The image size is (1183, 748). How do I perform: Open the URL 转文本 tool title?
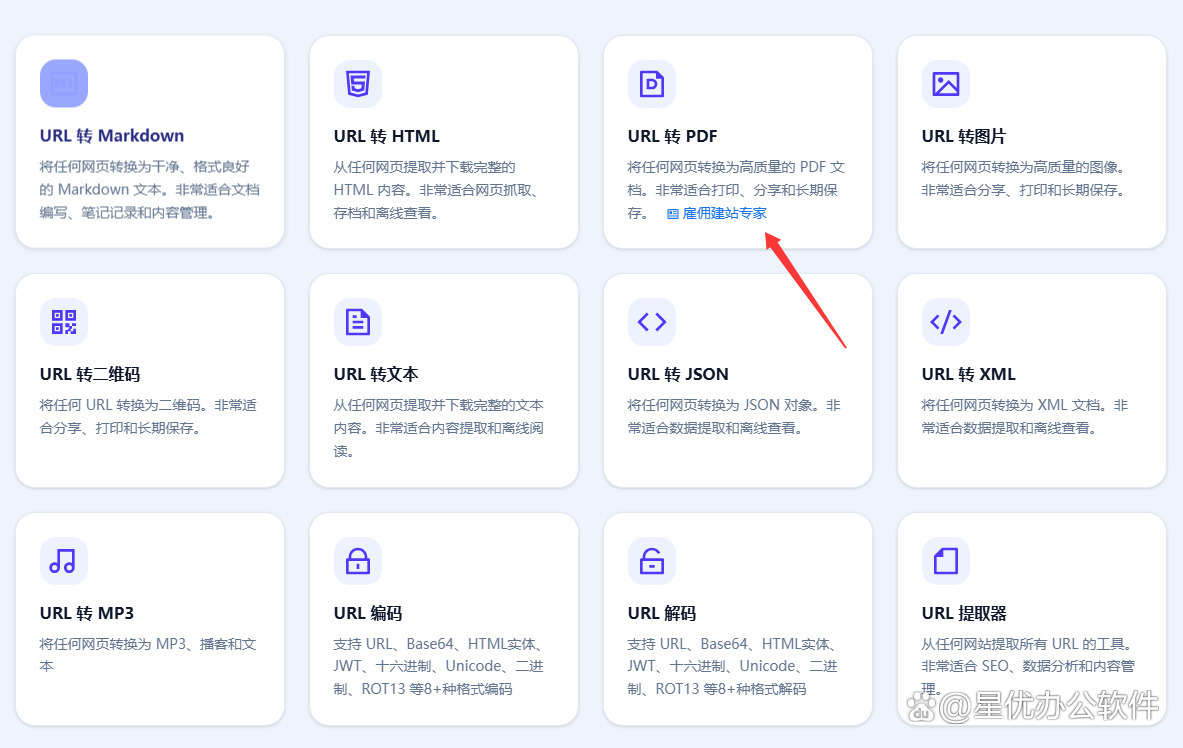pos(376,374)
